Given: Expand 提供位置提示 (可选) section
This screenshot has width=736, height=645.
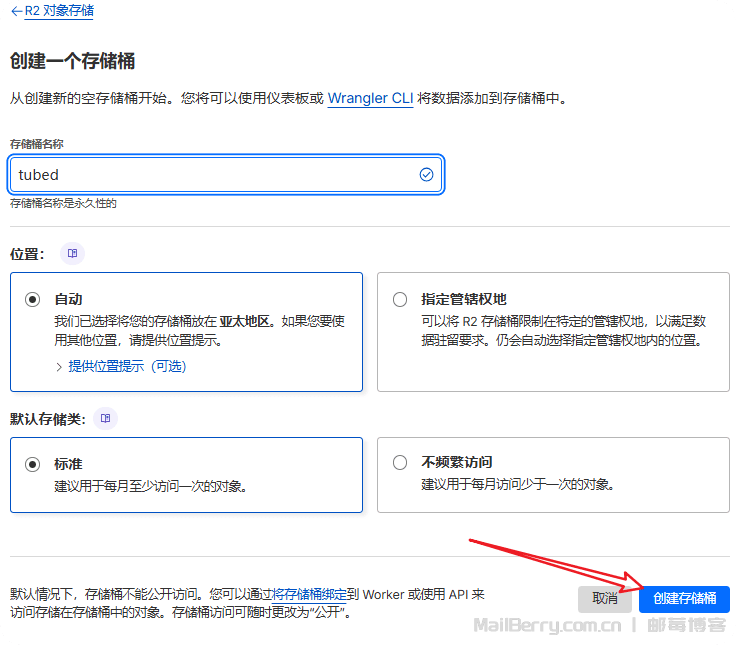Looking at the screenshot, I should 127,366.
